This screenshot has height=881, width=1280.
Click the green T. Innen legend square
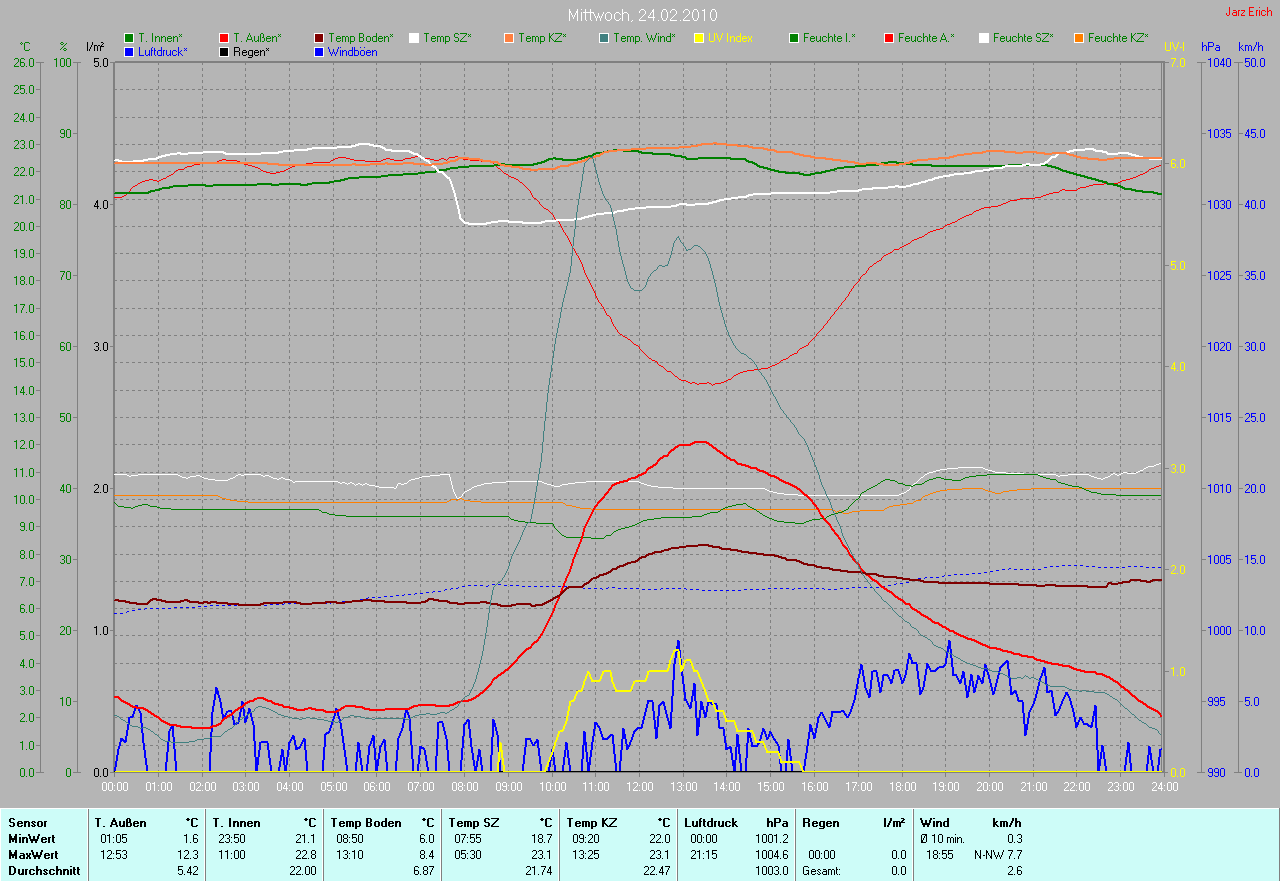pyautogui.click(x=129, y=38)
